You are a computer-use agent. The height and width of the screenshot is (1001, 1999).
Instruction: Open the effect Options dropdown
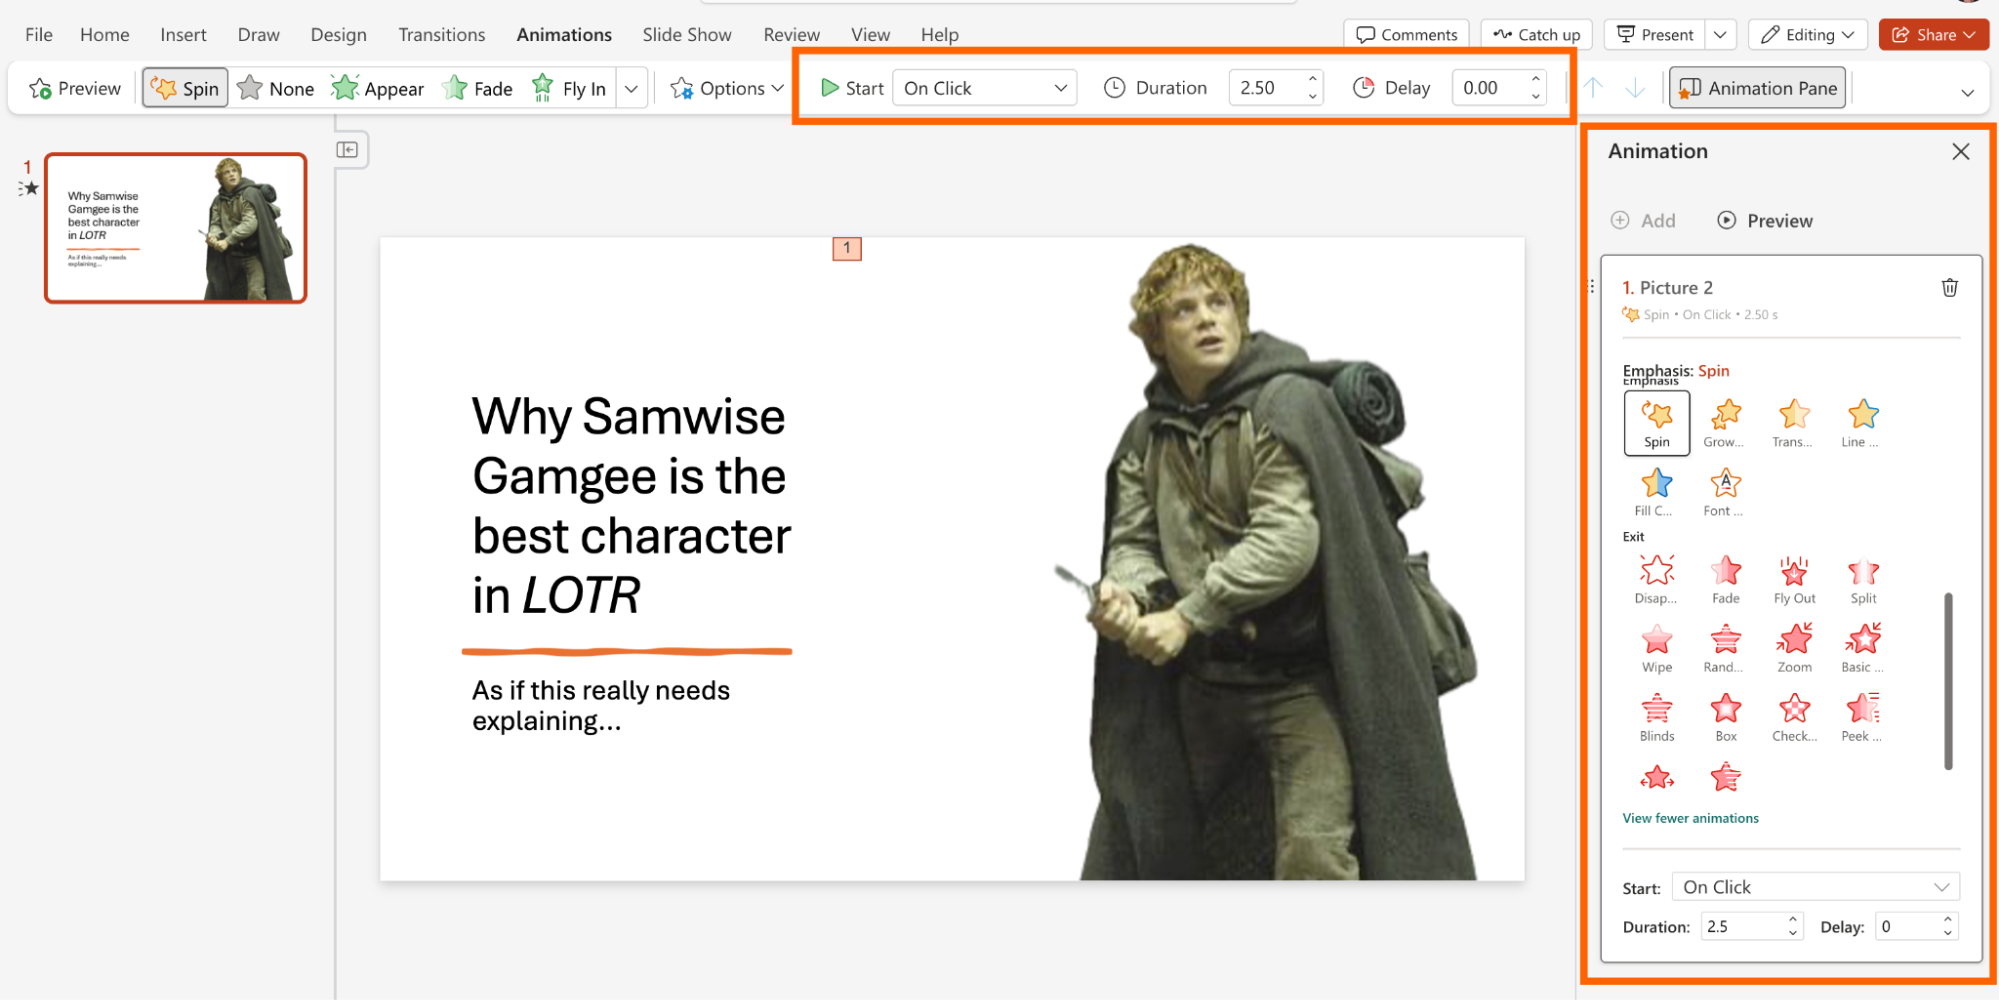pos(727,88)
